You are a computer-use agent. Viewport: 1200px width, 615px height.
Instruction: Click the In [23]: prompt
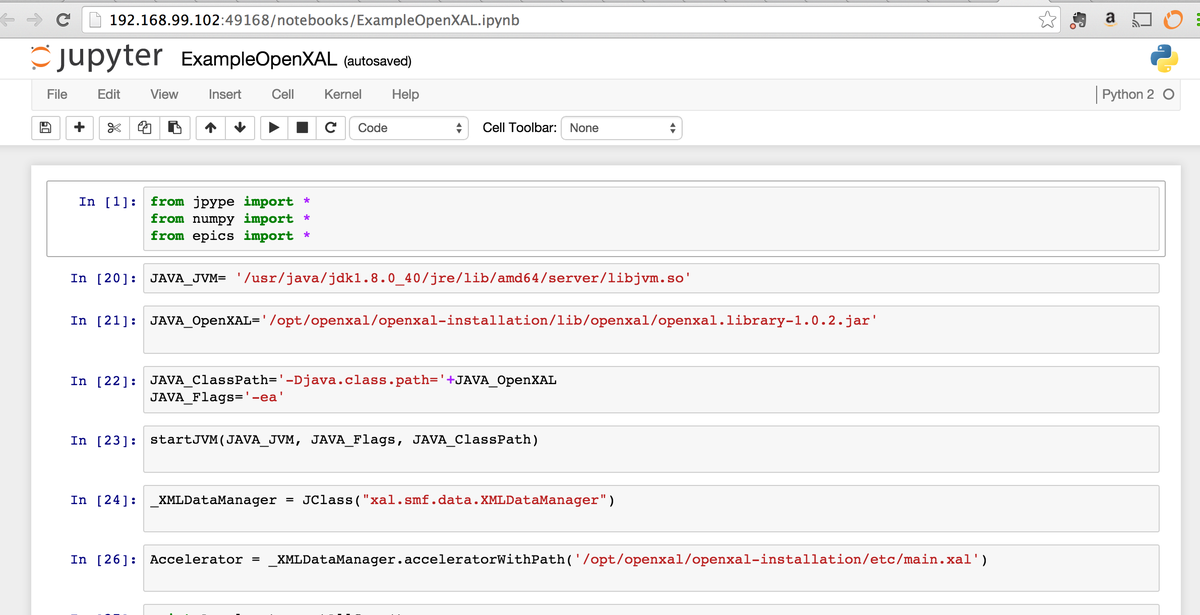coord(104,440)
